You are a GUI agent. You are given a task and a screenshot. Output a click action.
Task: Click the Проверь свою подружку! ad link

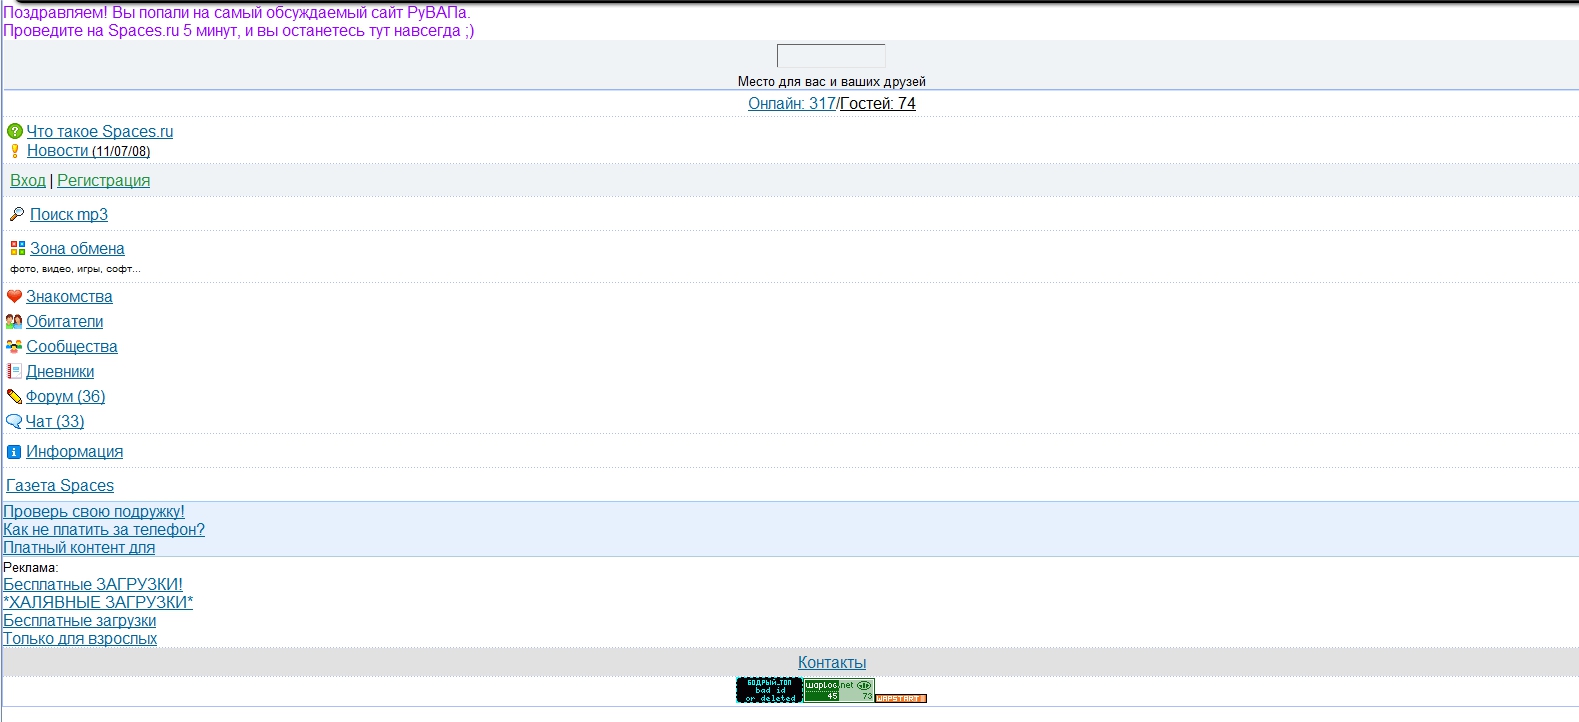click(94, 511)
